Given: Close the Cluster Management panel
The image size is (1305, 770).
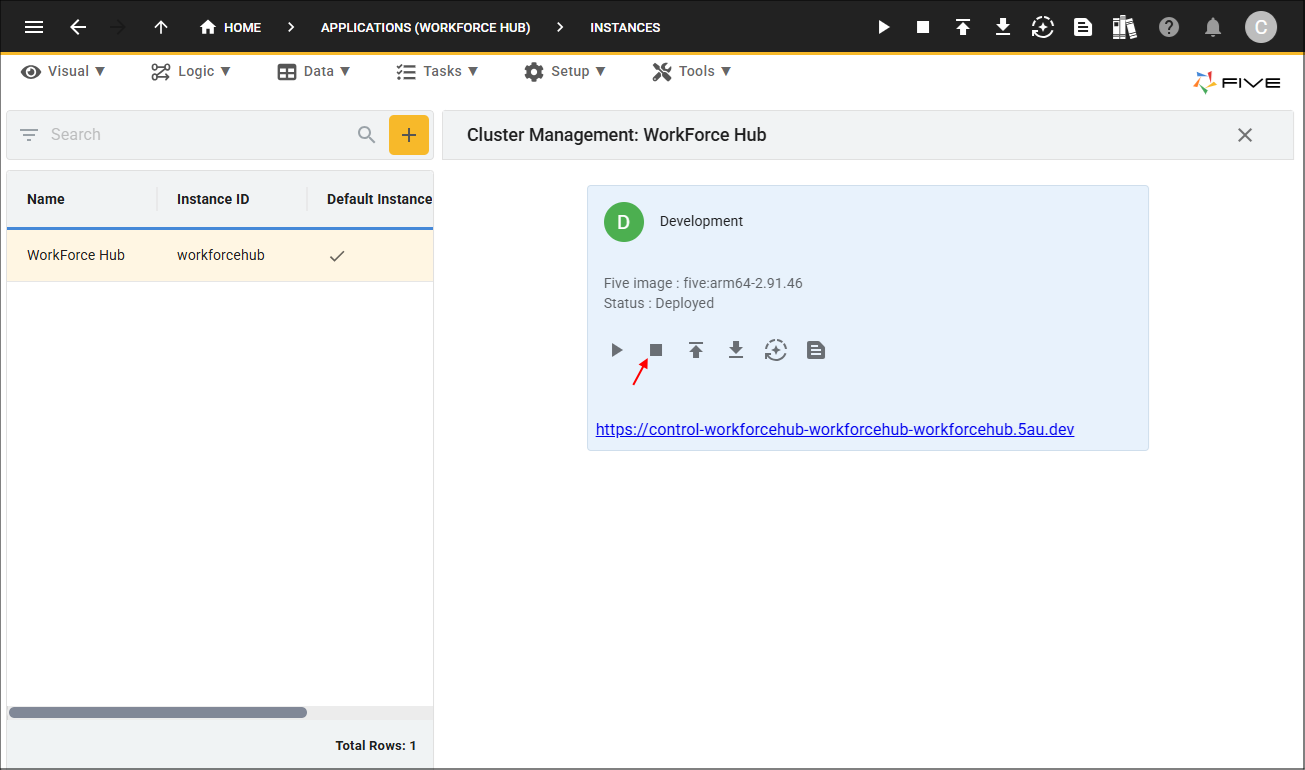Looking at the screenshot, I should coord(1245,135).
